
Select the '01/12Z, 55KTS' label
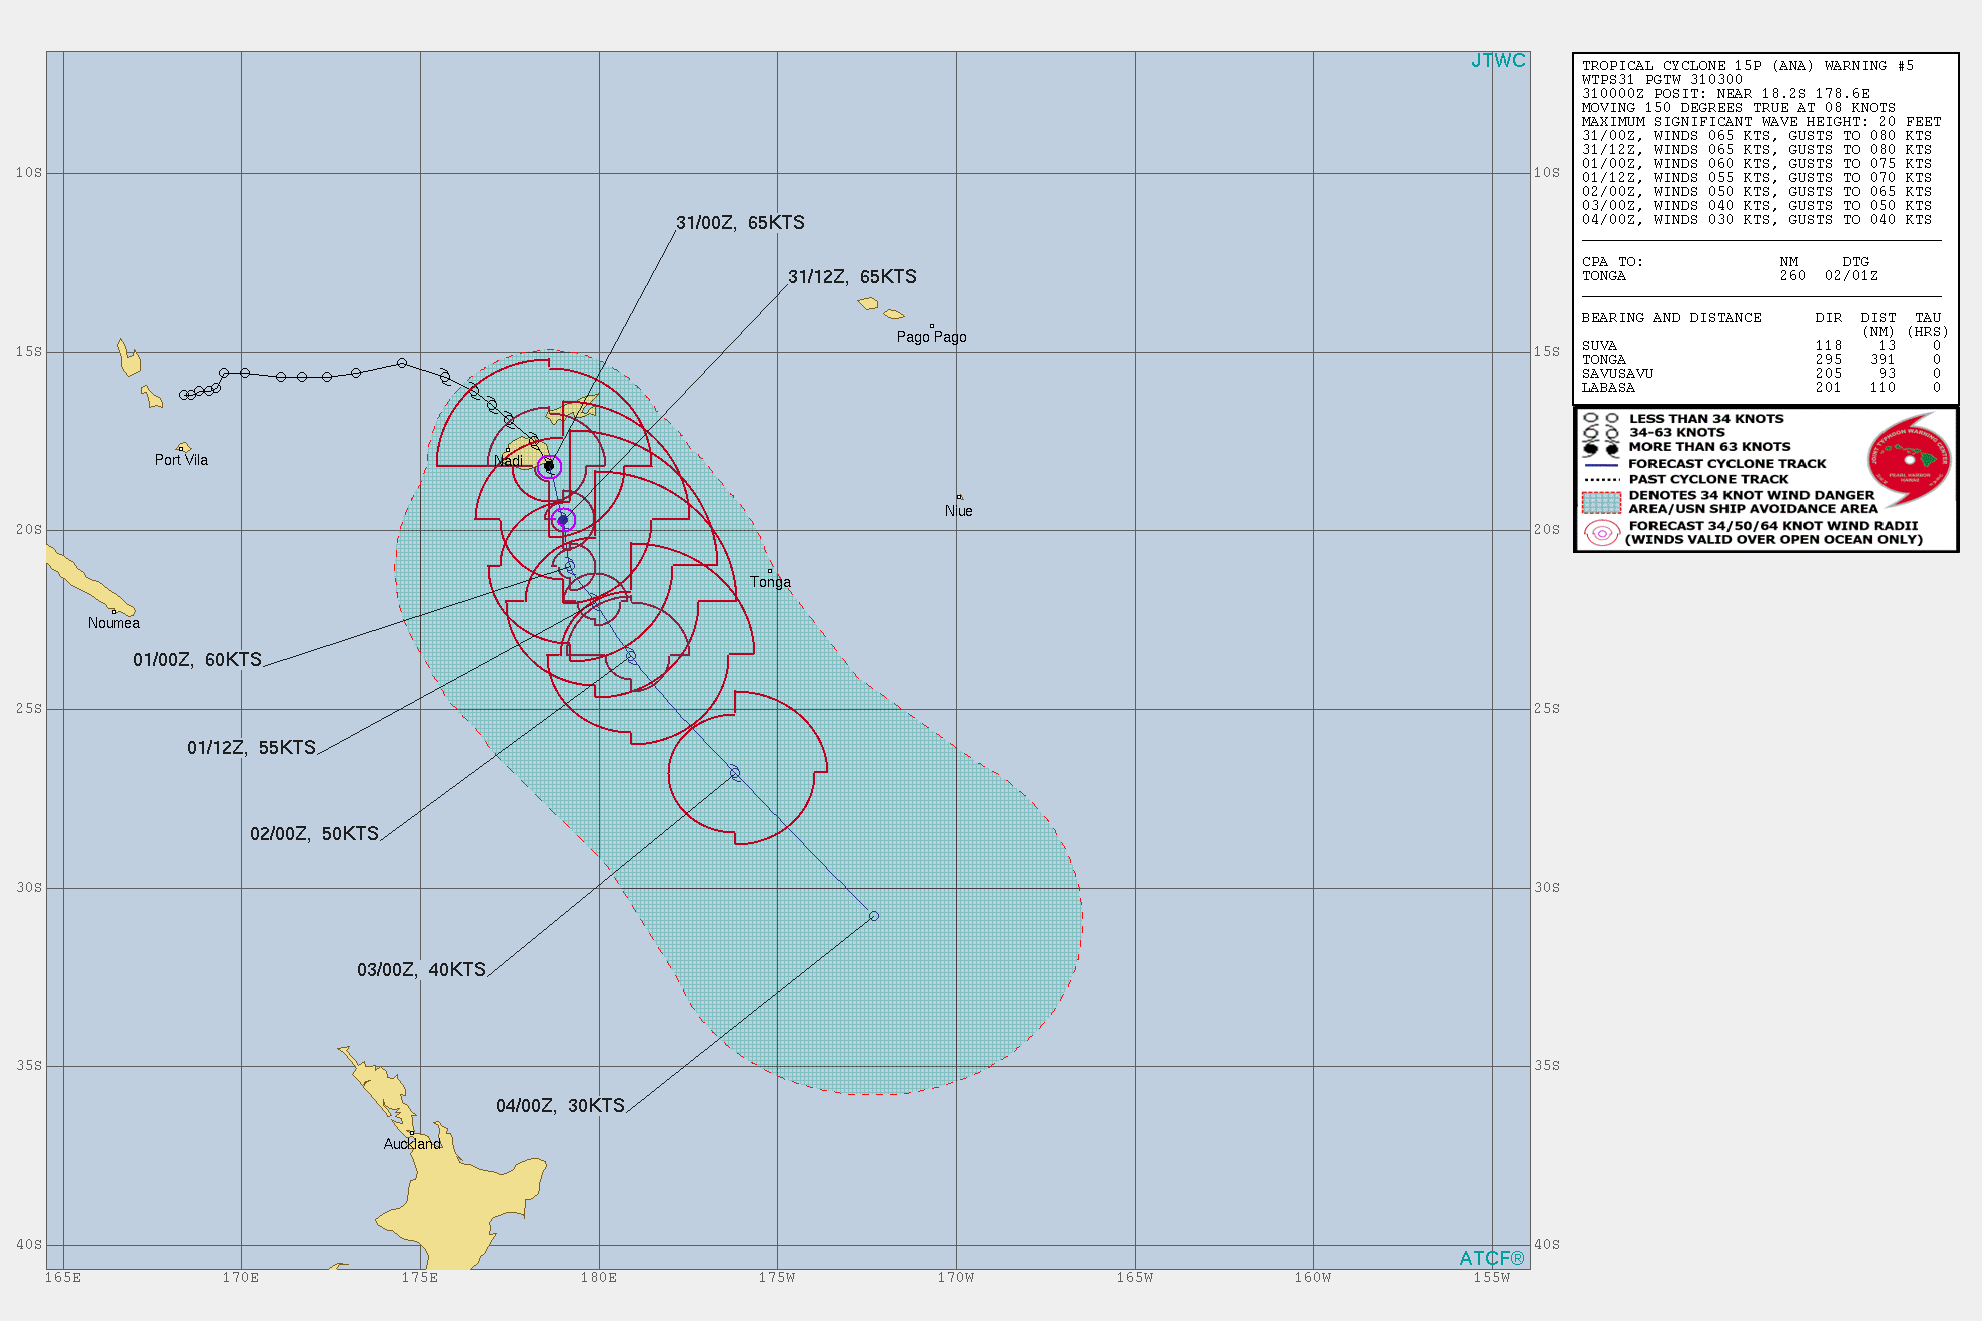pyautogui.click(x=251, y=748)
